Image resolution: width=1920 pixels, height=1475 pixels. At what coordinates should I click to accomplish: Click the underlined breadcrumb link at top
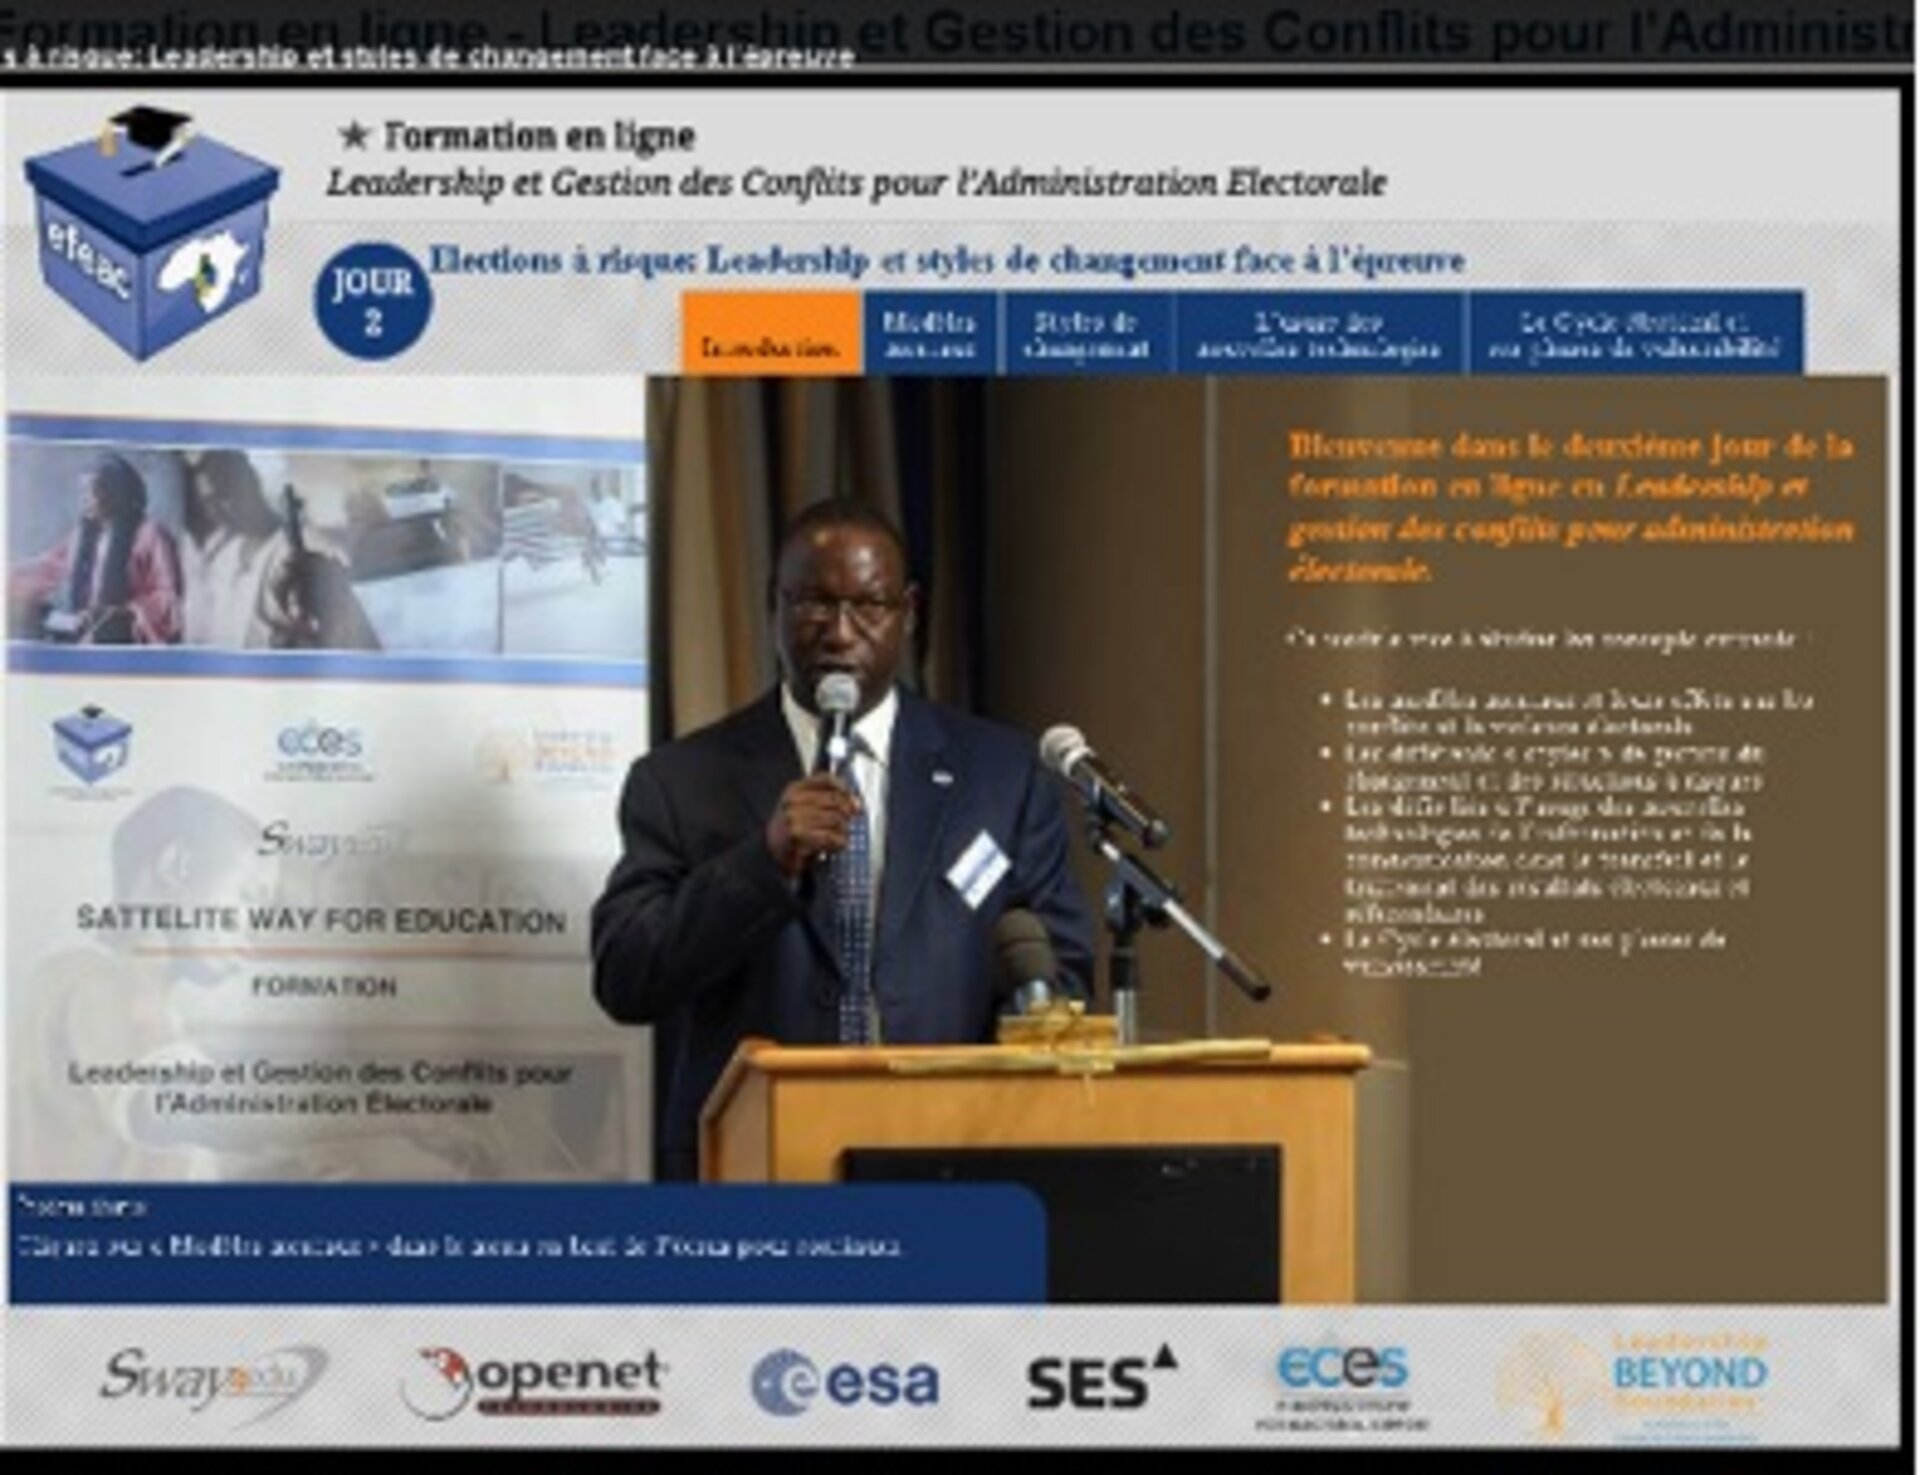click(430, 57)
